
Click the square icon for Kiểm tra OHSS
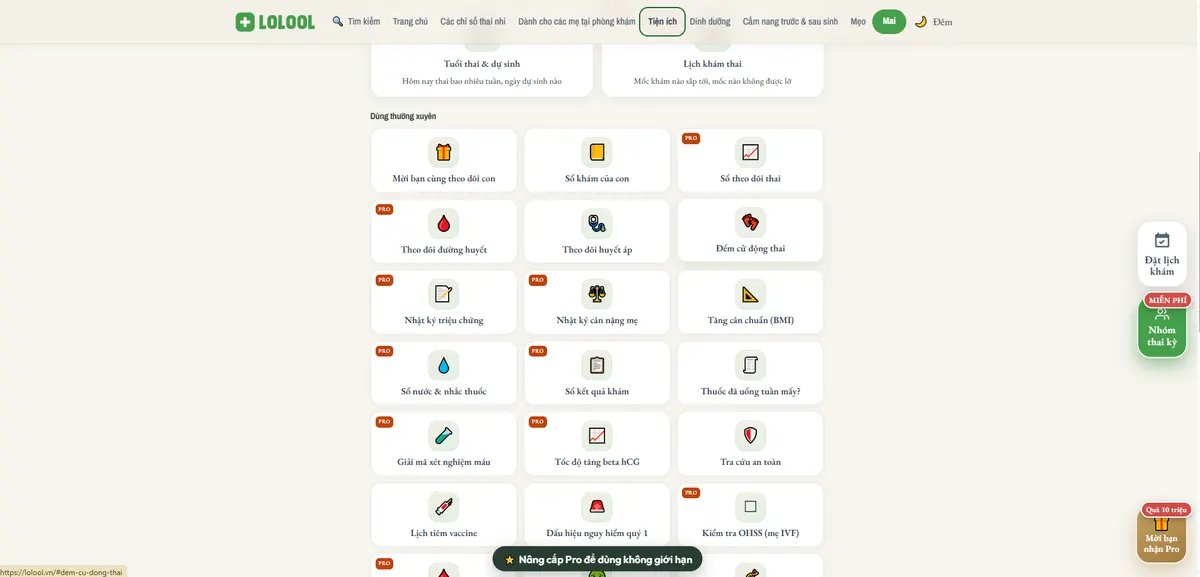751,507
